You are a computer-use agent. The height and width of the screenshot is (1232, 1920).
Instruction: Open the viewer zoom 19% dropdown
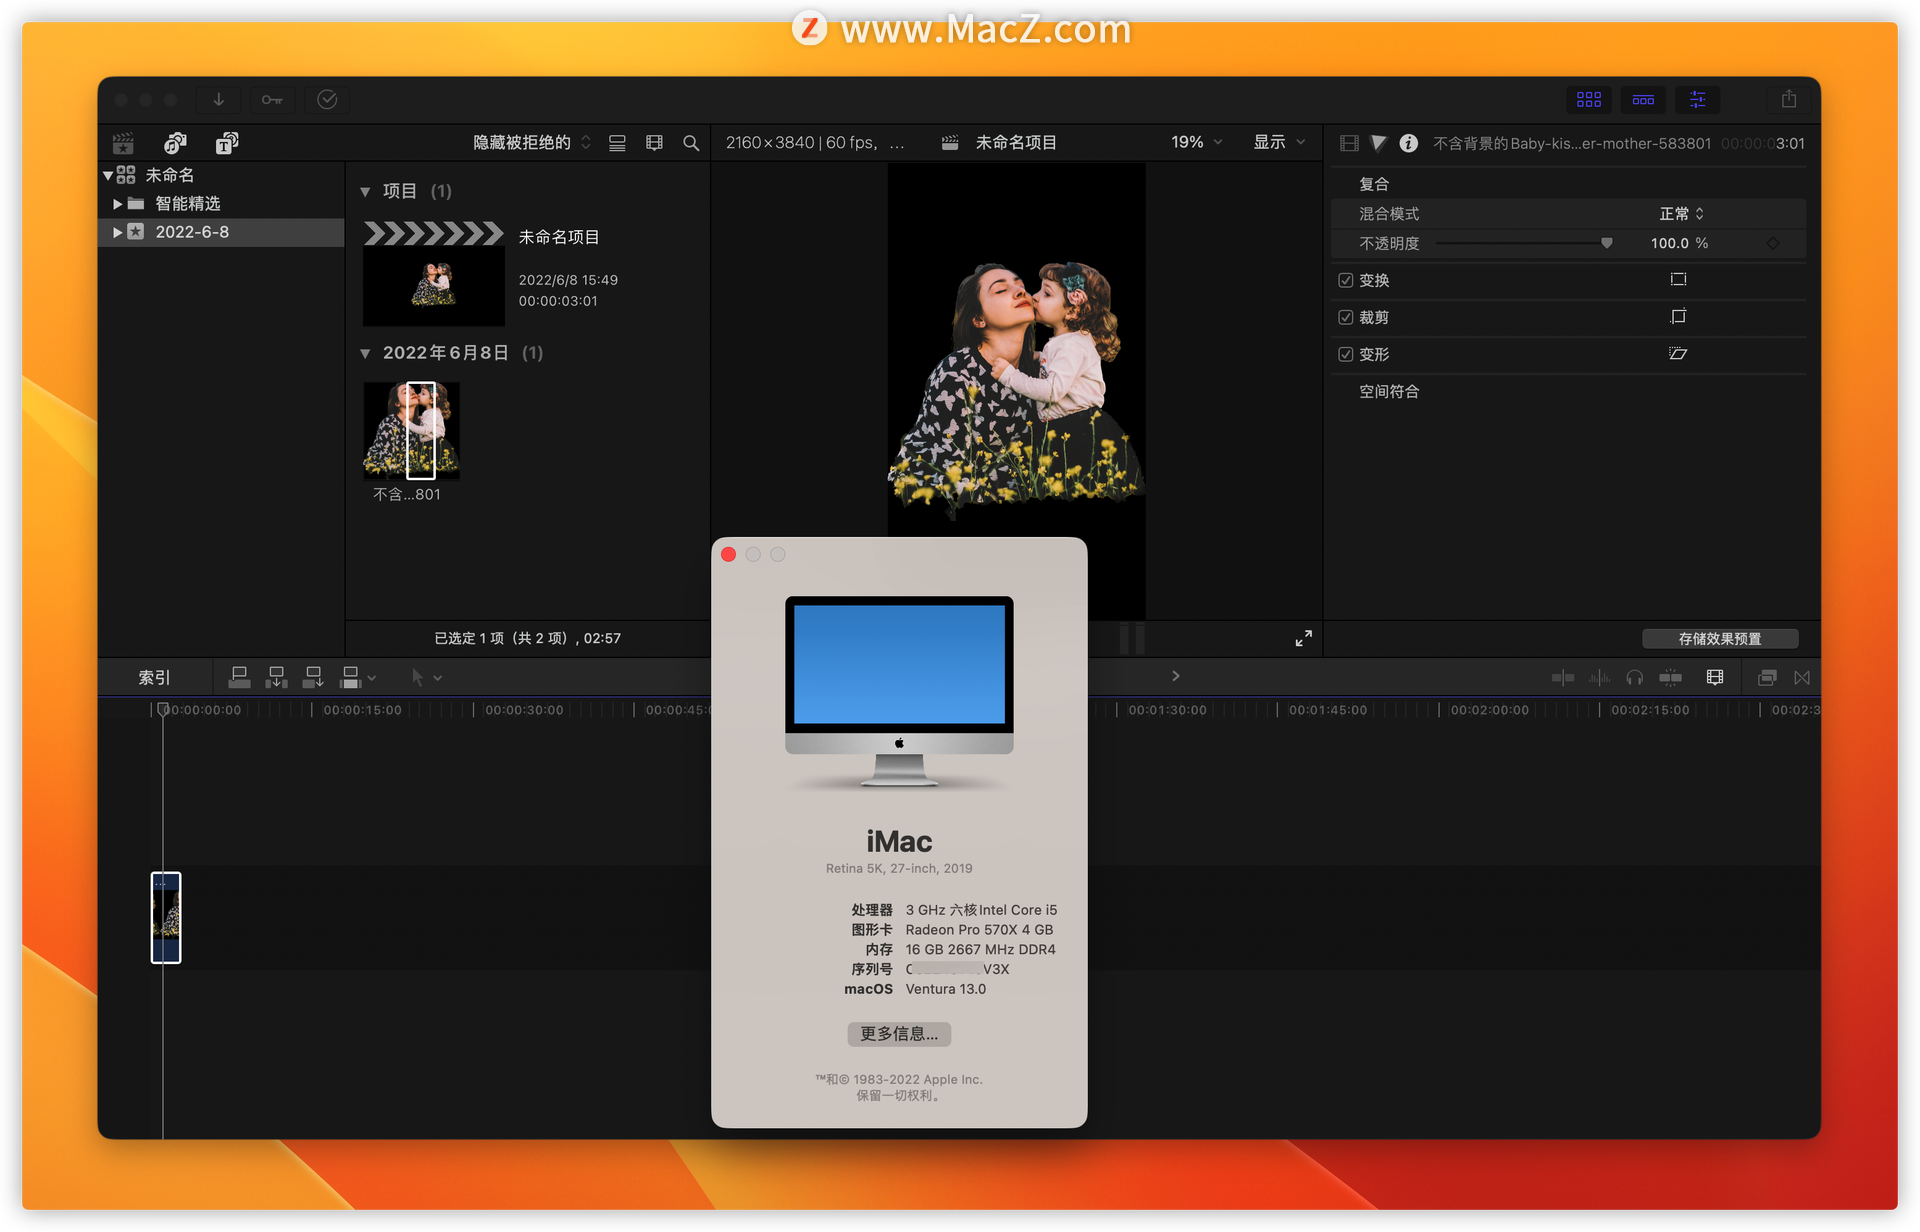pyautogui.click(x=1197, y=143)
